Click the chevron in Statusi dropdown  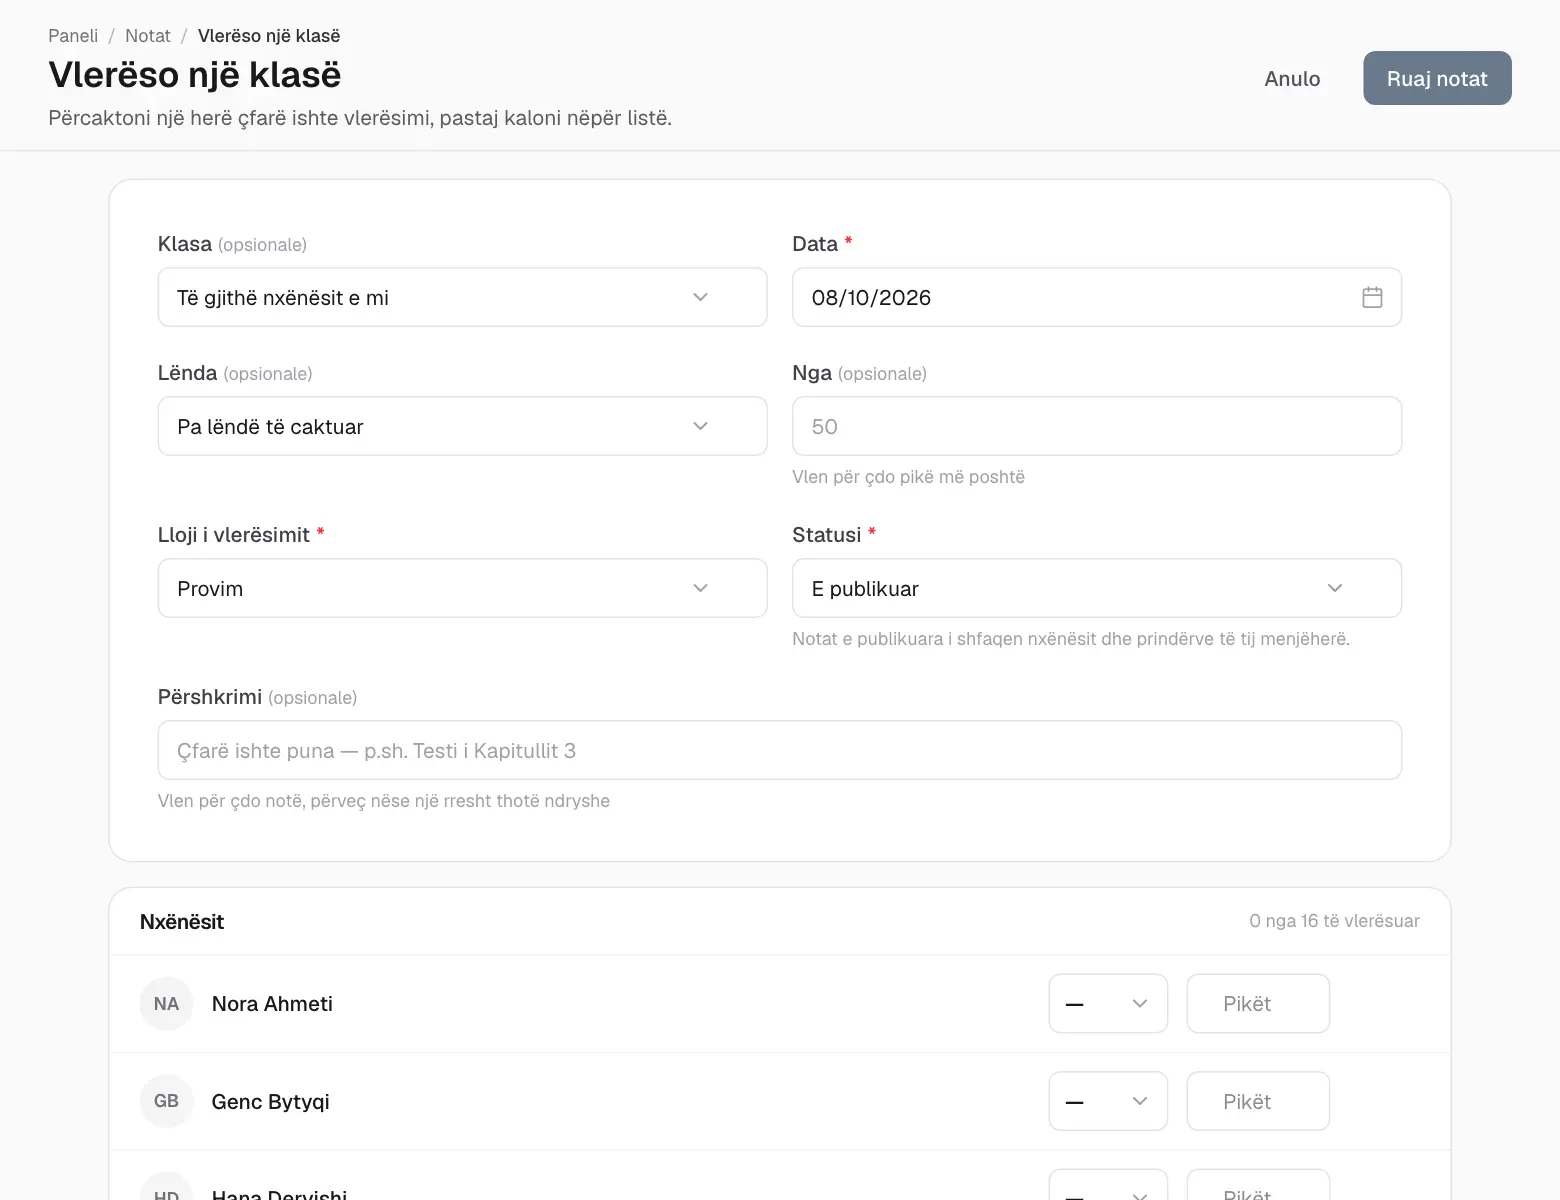coord(1334,588)
